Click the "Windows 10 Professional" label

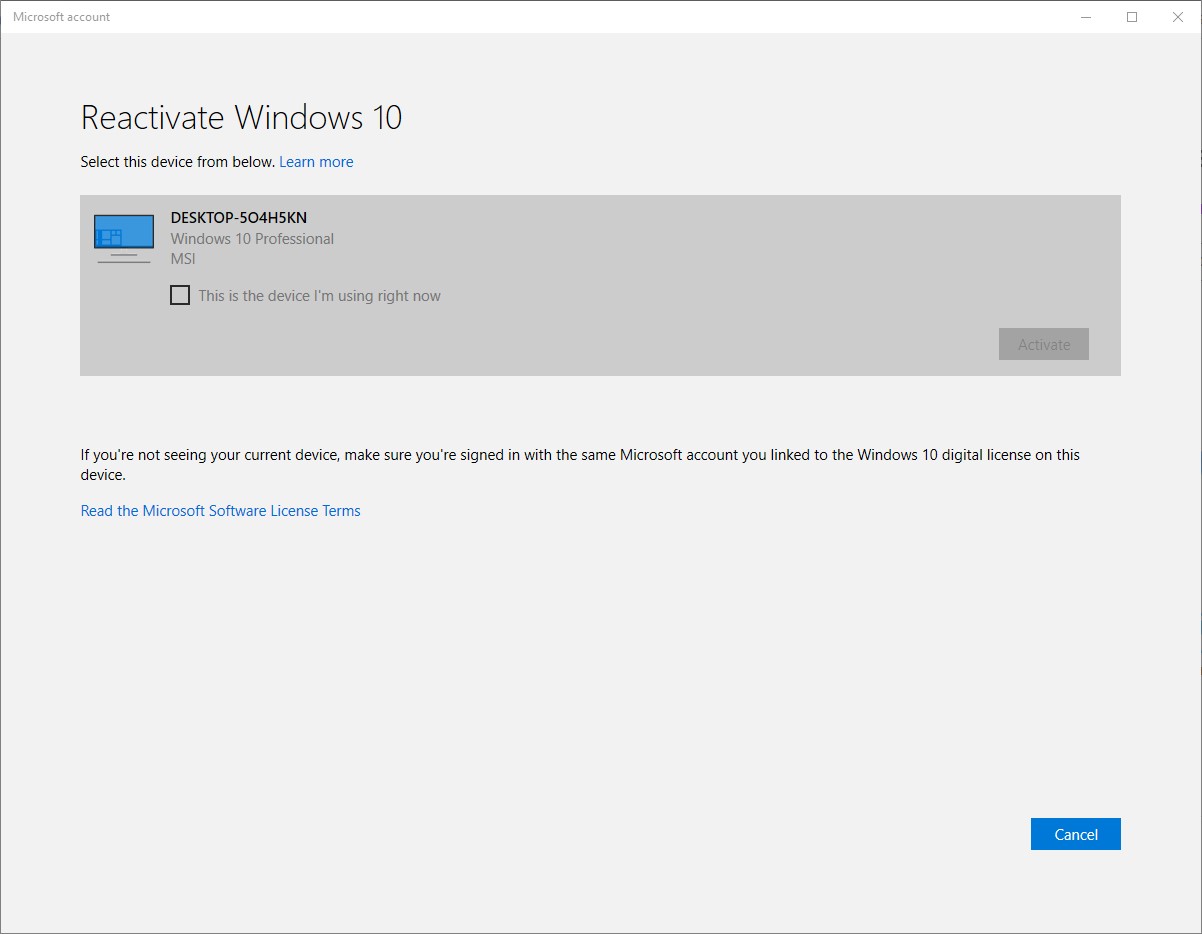pos(251,239)
